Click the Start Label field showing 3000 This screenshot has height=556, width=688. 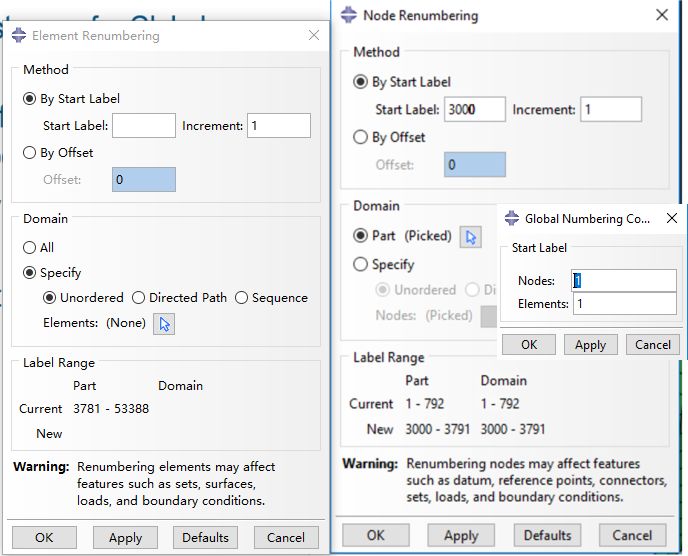(475, 109)
